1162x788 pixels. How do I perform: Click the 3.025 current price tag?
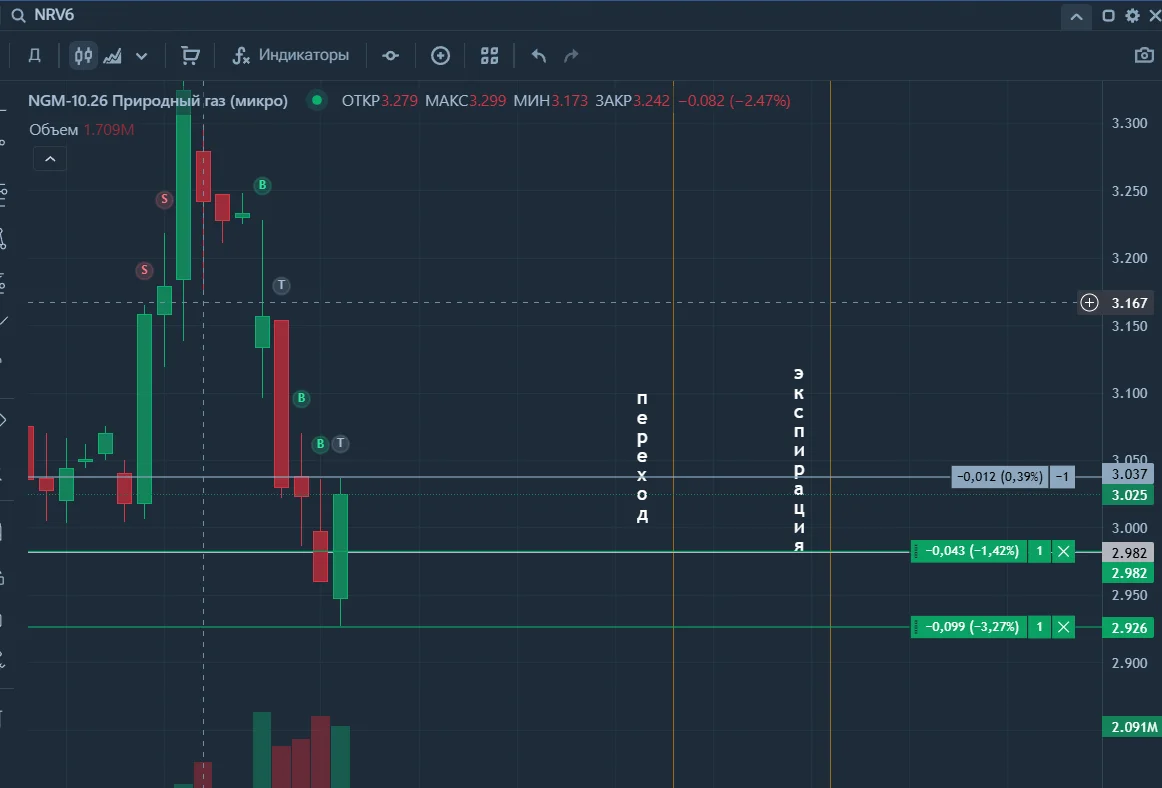pos(1129,495)
